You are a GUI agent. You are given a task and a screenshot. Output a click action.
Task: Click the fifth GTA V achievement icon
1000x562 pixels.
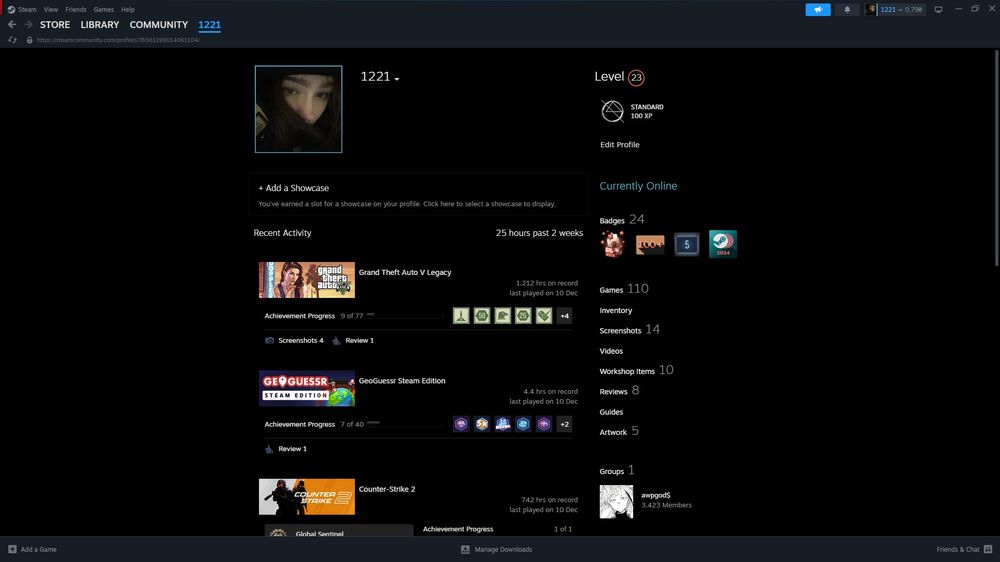[x=543, y=315]
